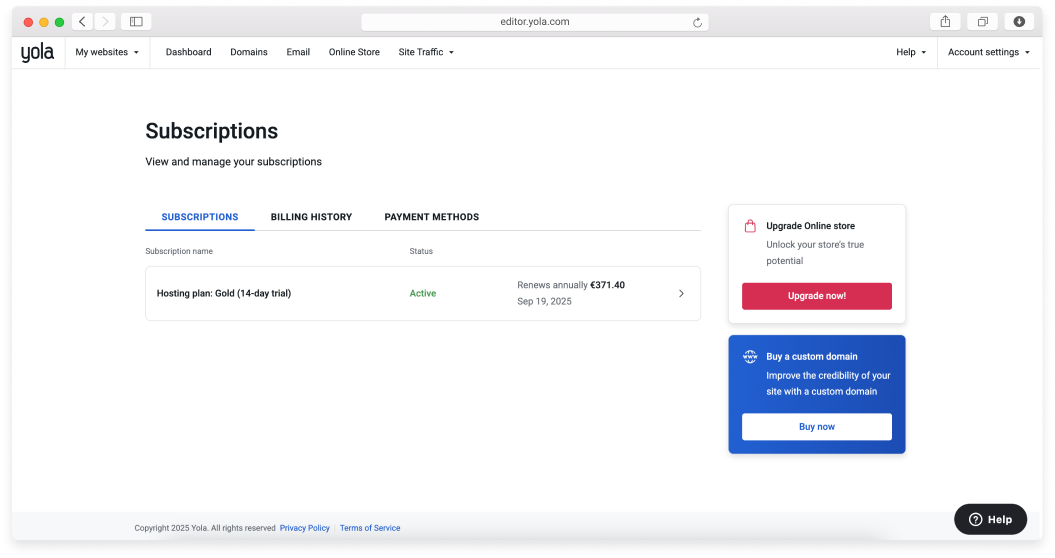The image size is (1055, 558).
Task: Expand Account settings menu
Action: point(988,52)
